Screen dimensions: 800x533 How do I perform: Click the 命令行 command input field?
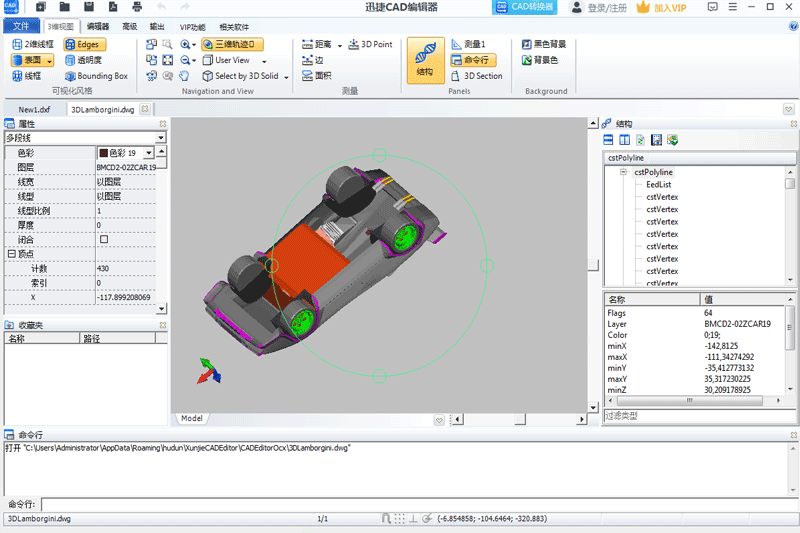[419, 504]
